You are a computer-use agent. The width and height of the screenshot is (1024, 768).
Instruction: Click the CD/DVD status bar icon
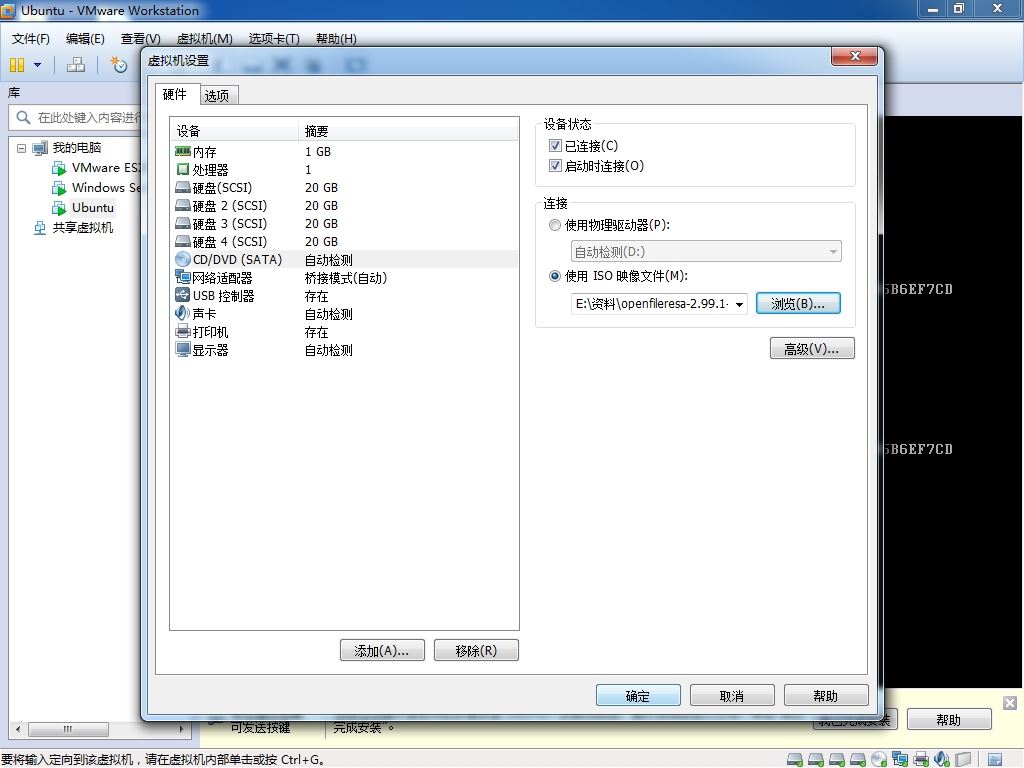[x=879, y=759]
